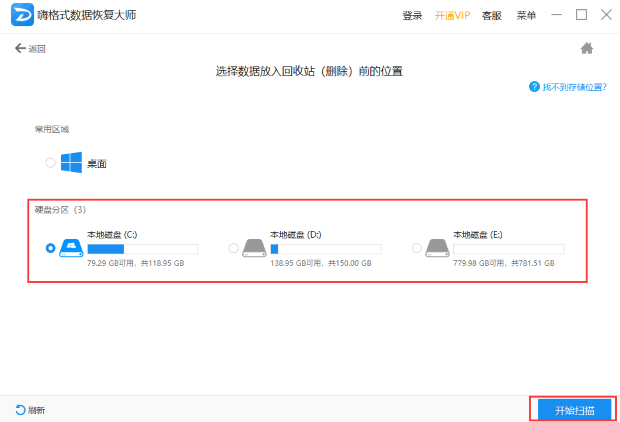Viewport: 620px width, 422px height.
Task: Click the 开始扫描 button
Action: point(575,410)
